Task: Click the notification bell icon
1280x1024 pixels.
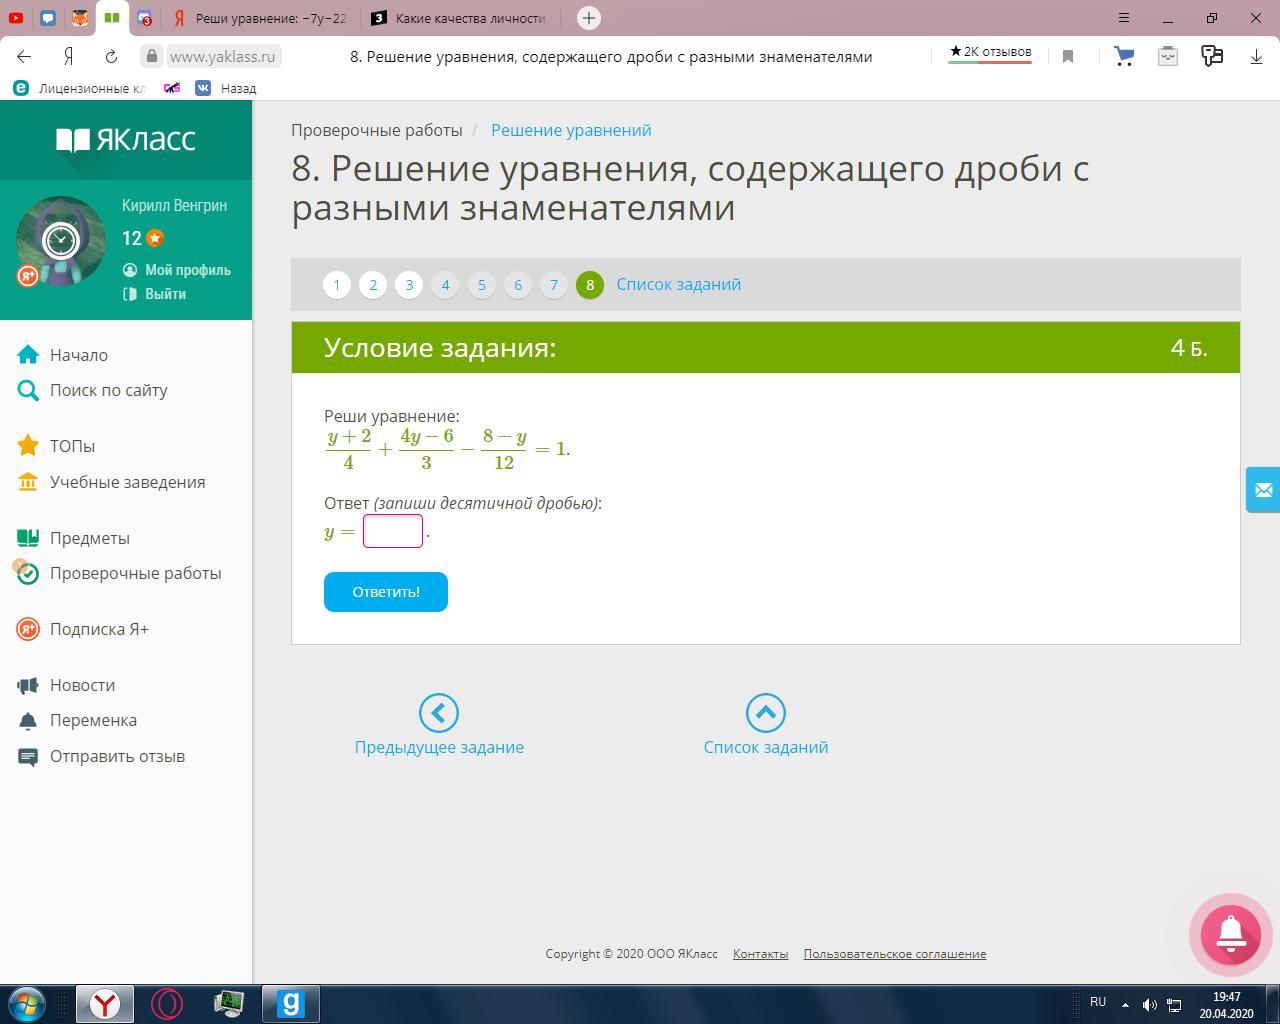Action: [x=1230, y=933]
